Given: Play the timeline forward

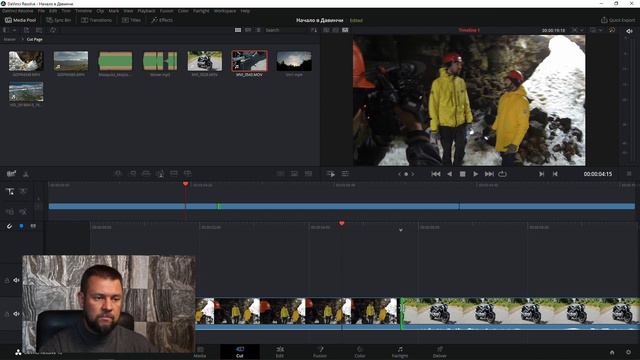Looking at the screenshot, I should coord(476,174).
